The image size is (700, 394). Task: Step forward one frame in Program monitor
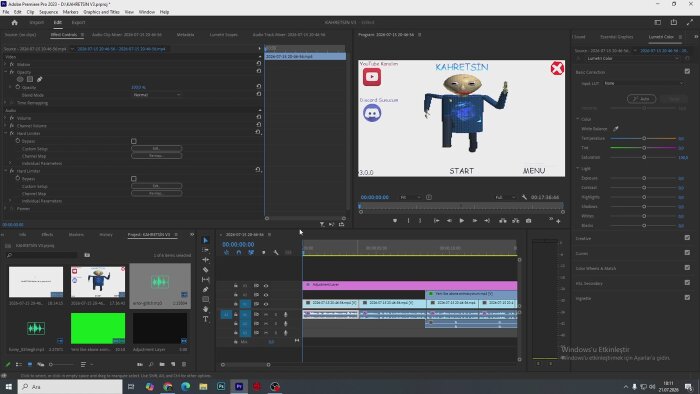pos(475,220)
